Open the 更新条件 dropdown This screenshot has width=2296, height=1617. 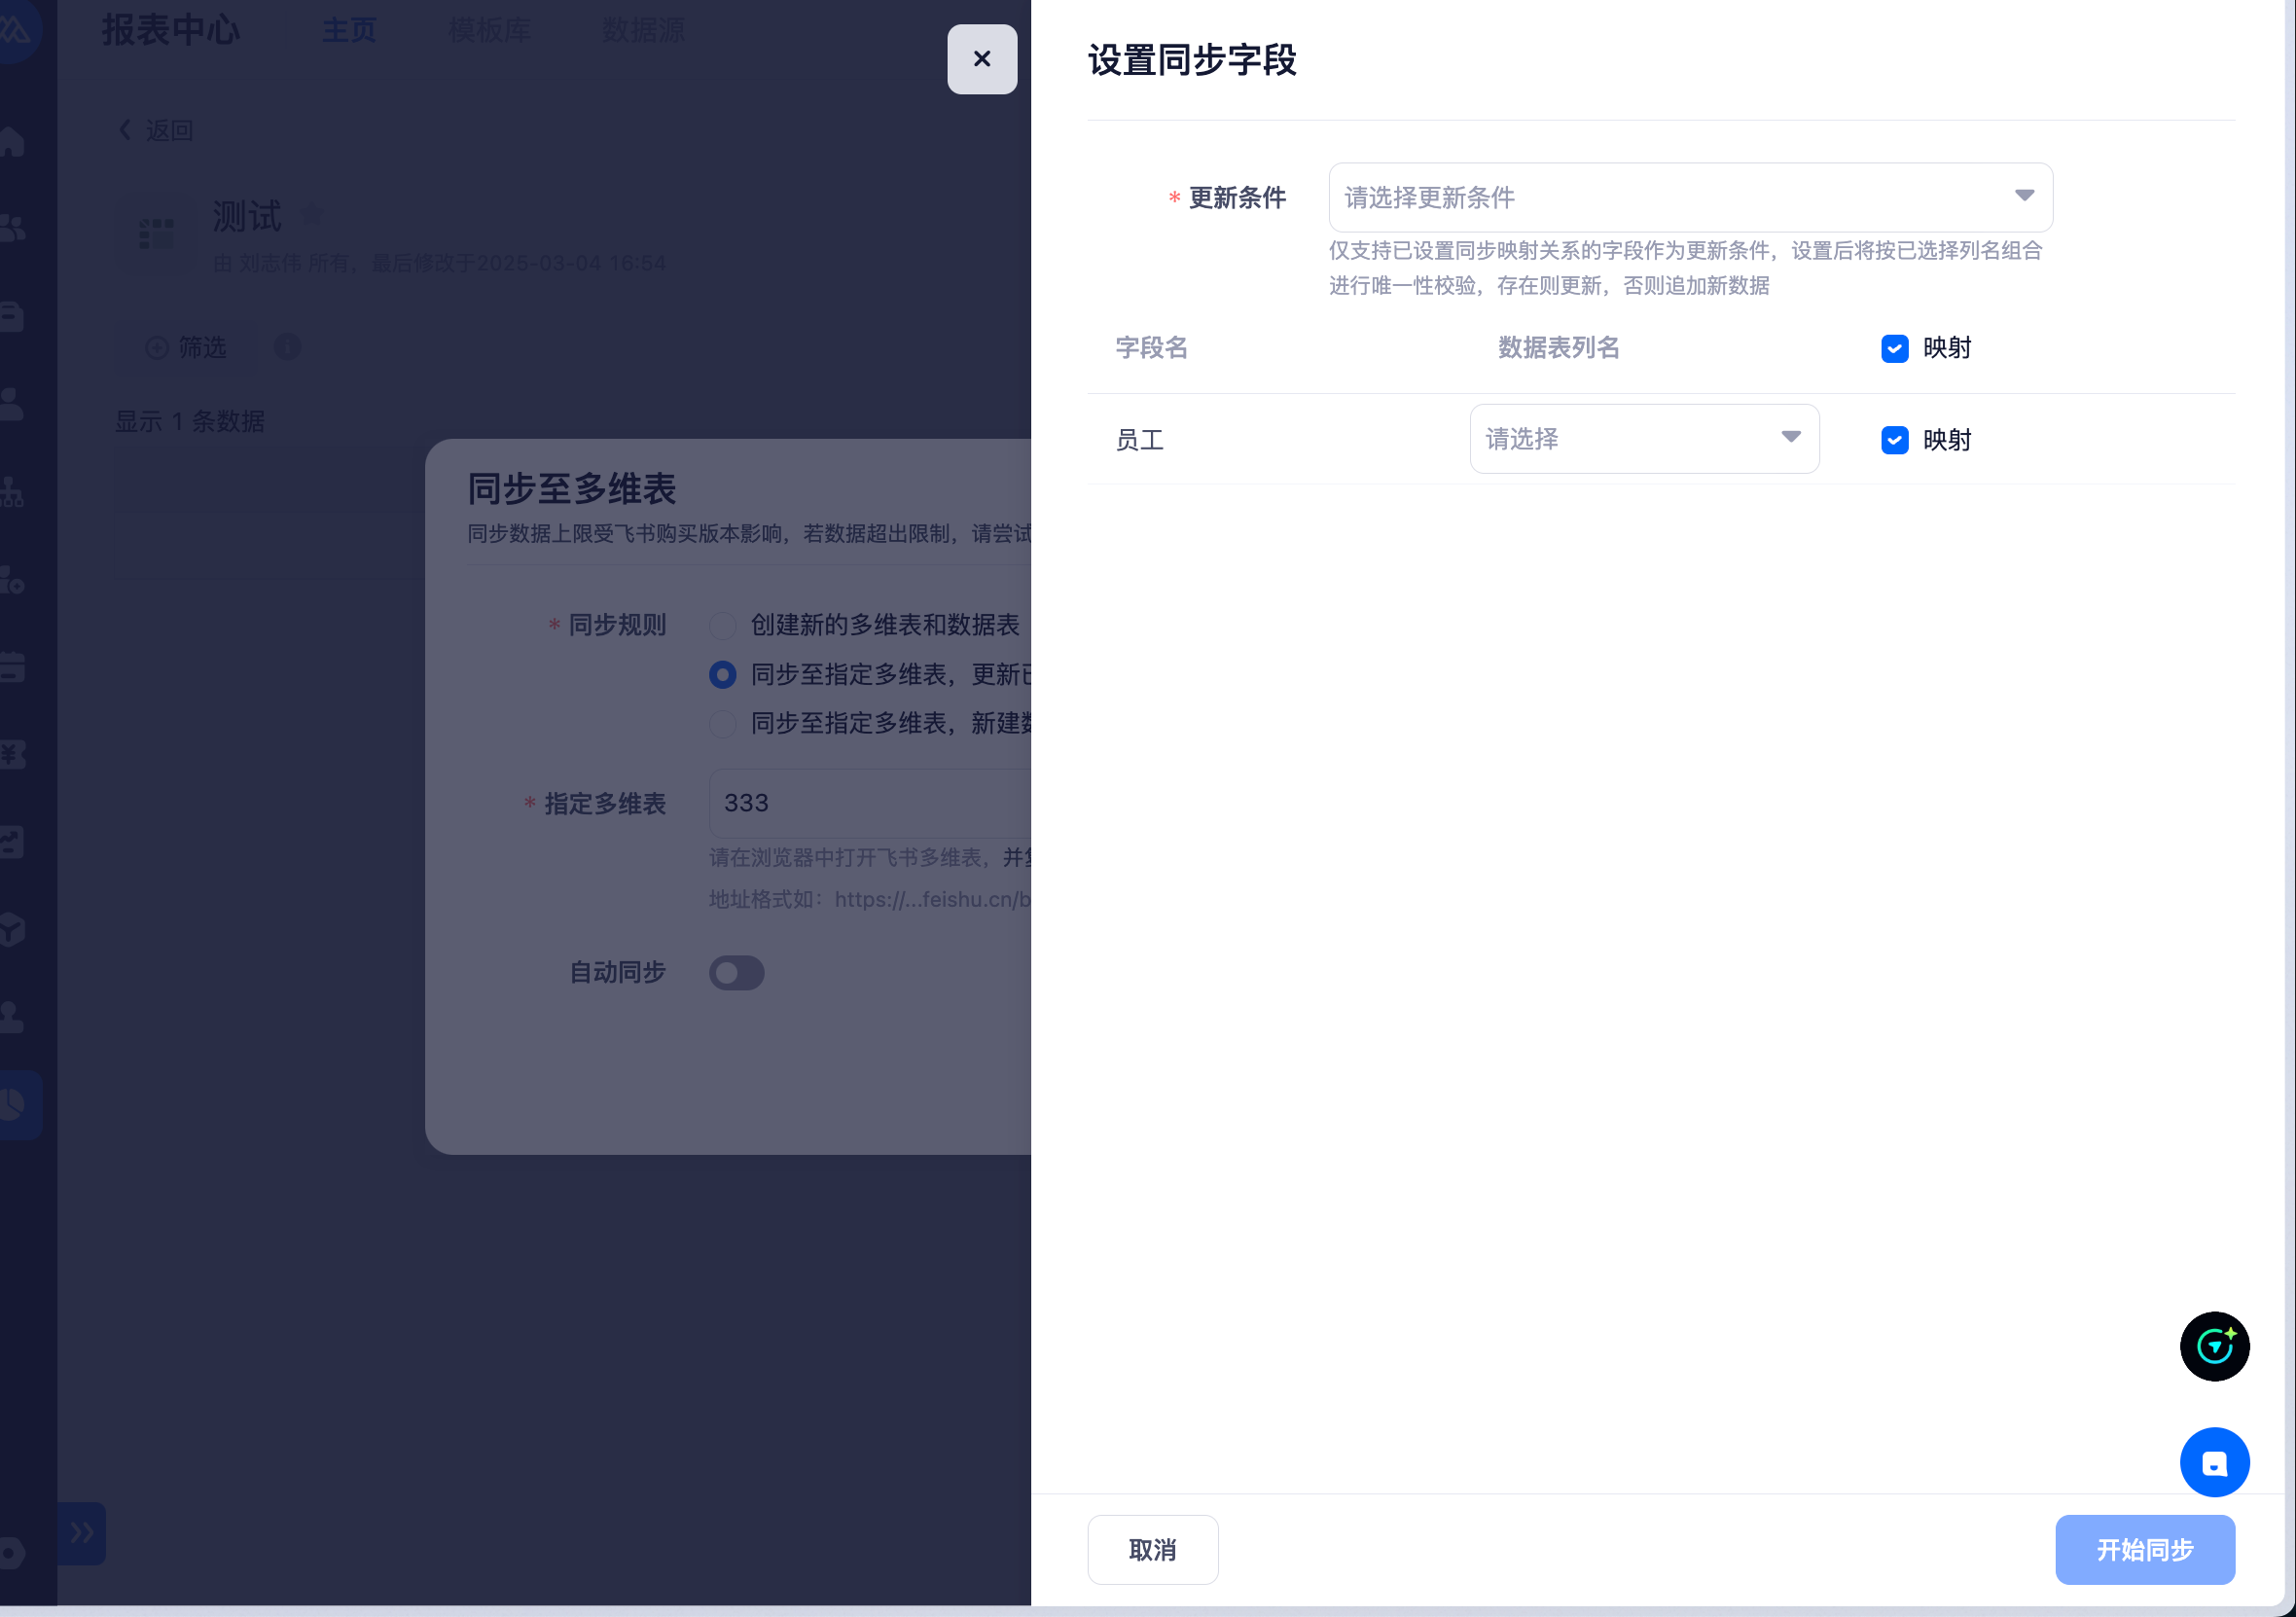[1689, 197]
